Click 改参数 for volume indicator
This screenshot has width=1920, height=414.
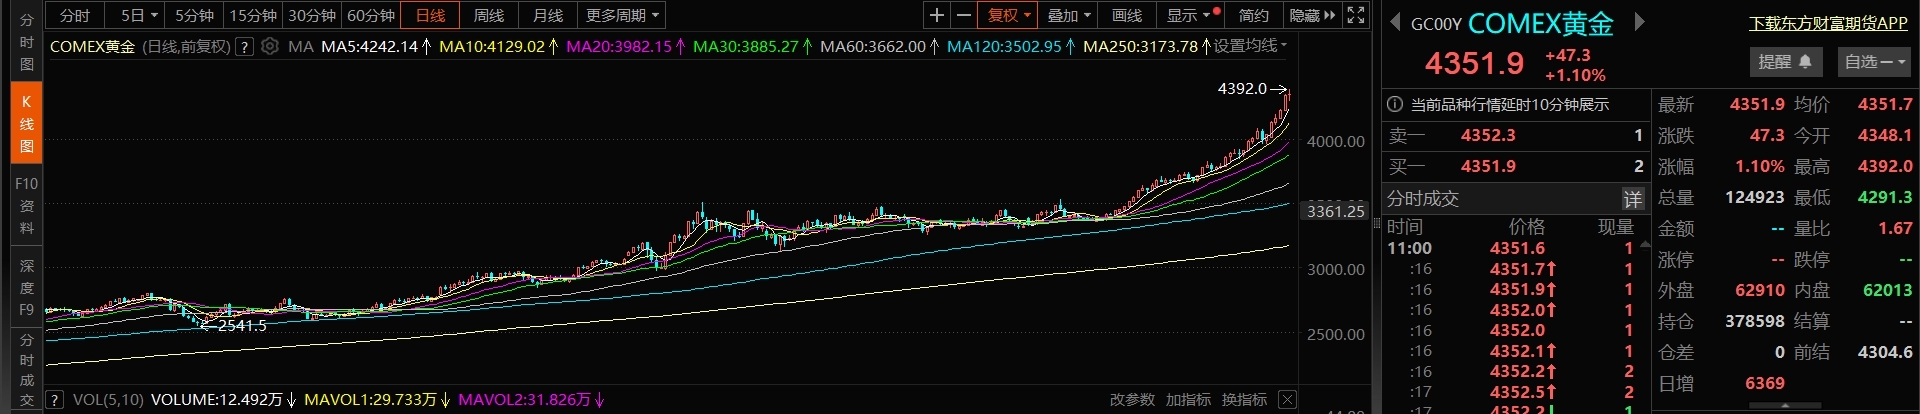[1132, 400]
